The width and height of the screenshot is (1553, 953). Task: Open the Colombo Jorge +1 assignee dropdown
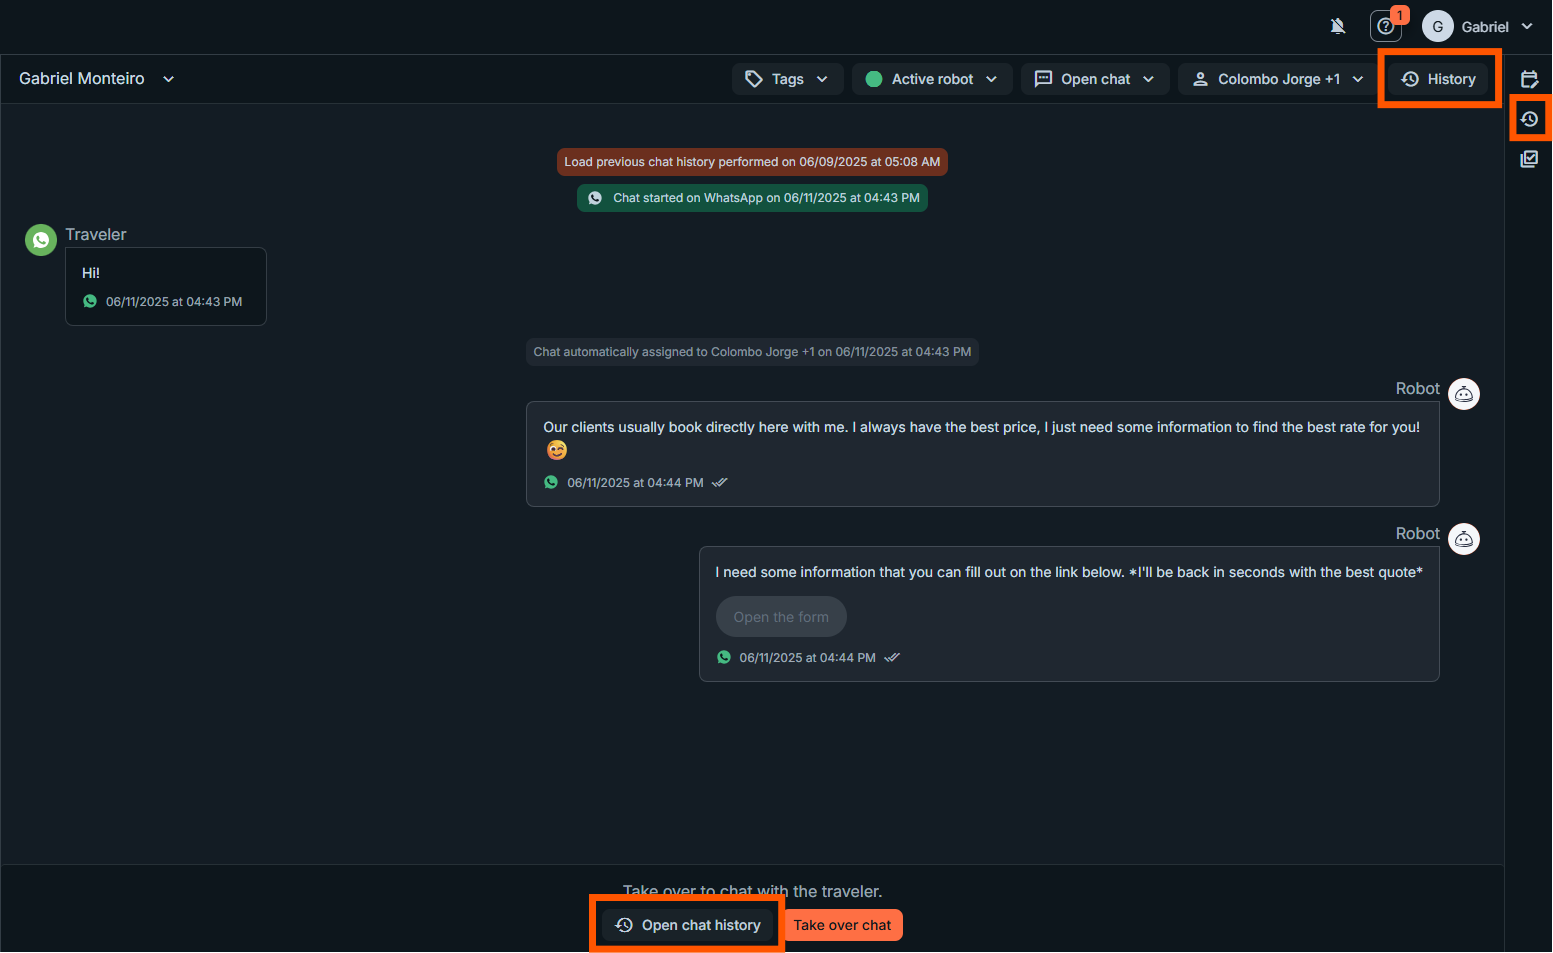pos(1278,79)
